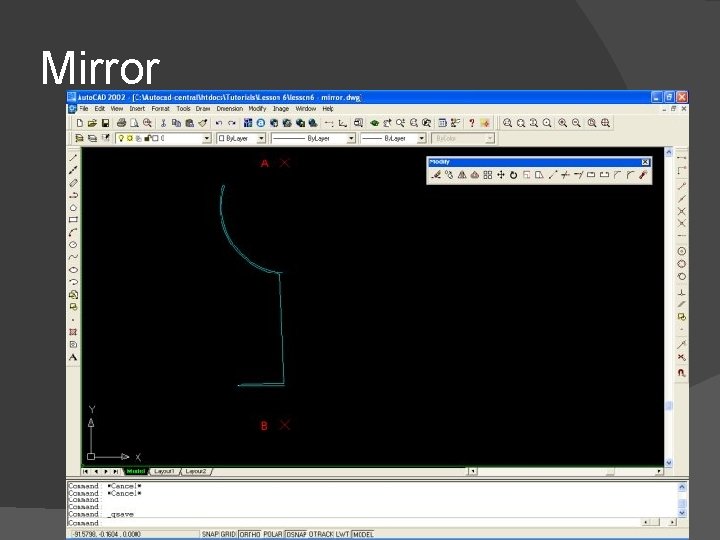Expand the layer list dropdown
The image size is (720, 540).
pos(207,138)
